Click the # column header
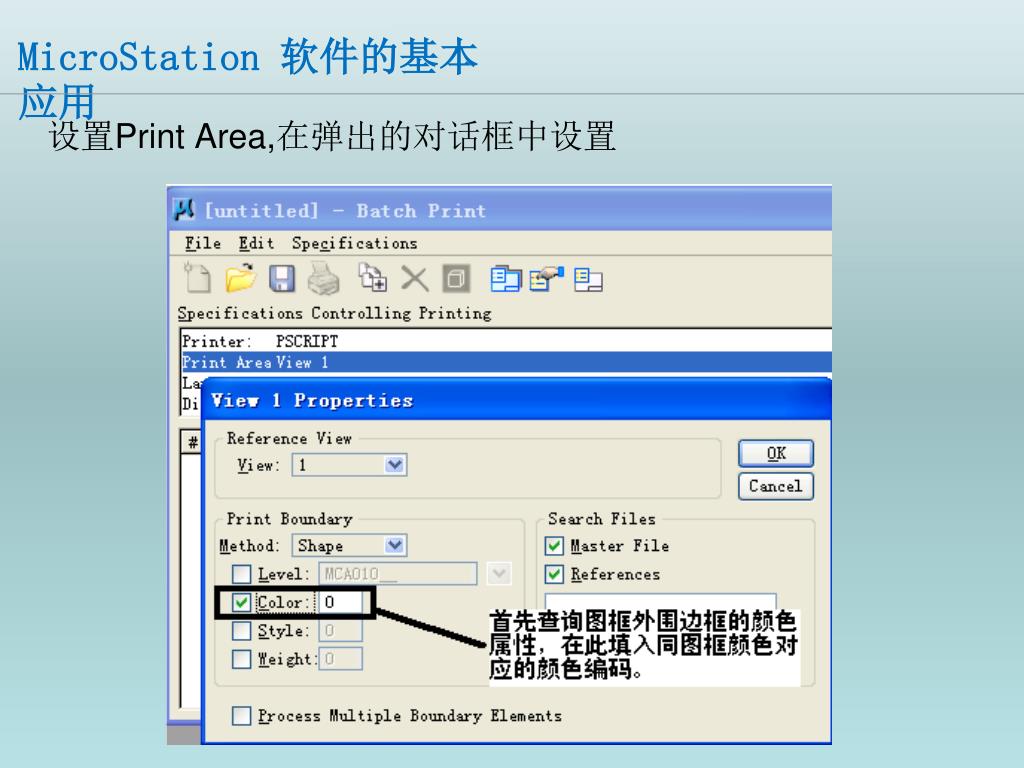The image size is (1024, 768). tap(192, 443)
